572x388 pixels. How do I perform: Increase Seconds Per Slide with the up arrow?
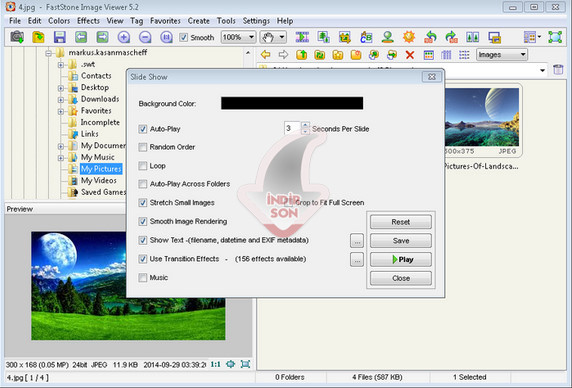point(305,125)
